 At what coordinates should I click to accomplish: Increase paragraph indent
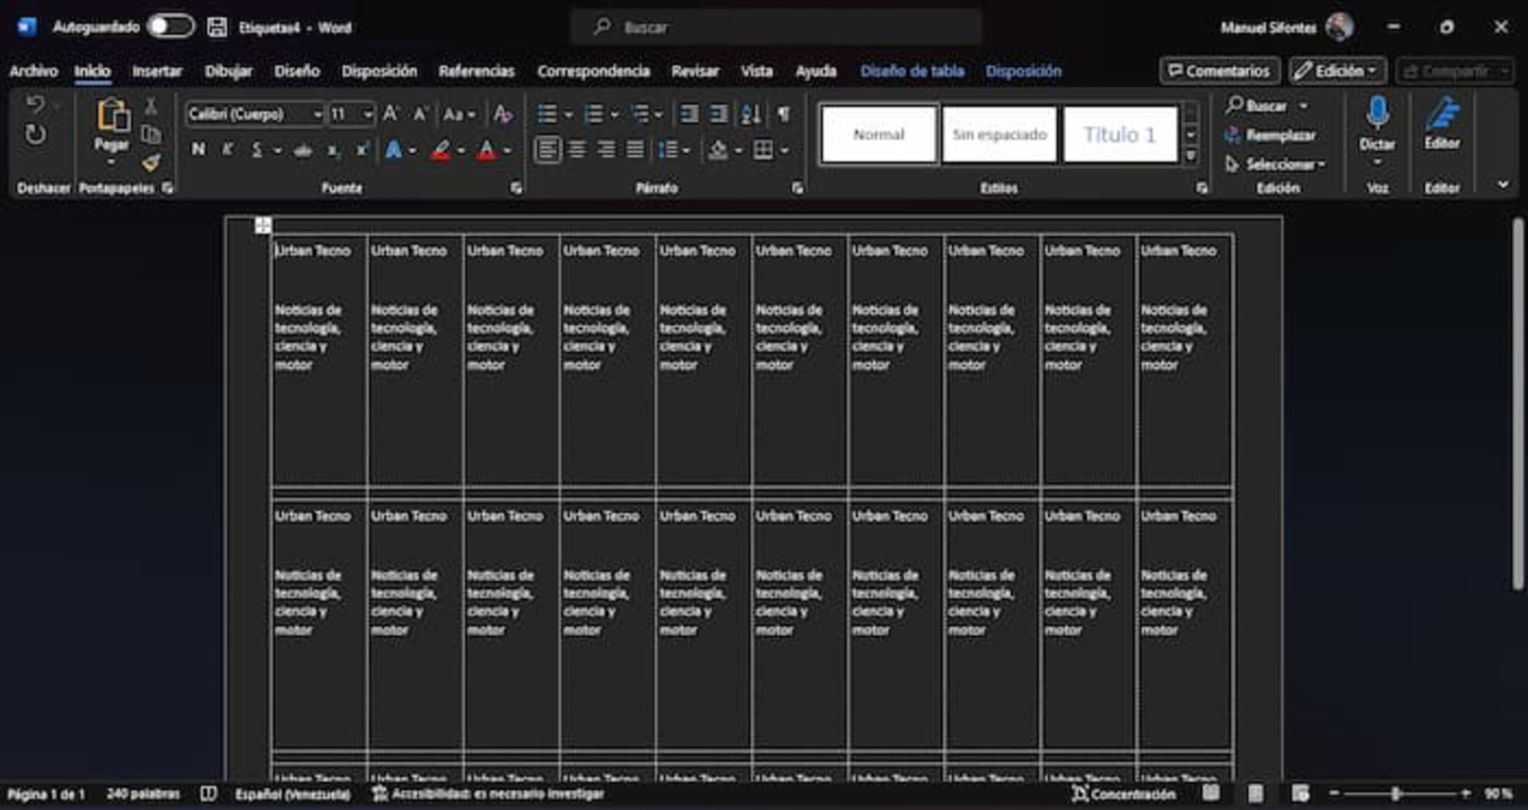(719, 114)
